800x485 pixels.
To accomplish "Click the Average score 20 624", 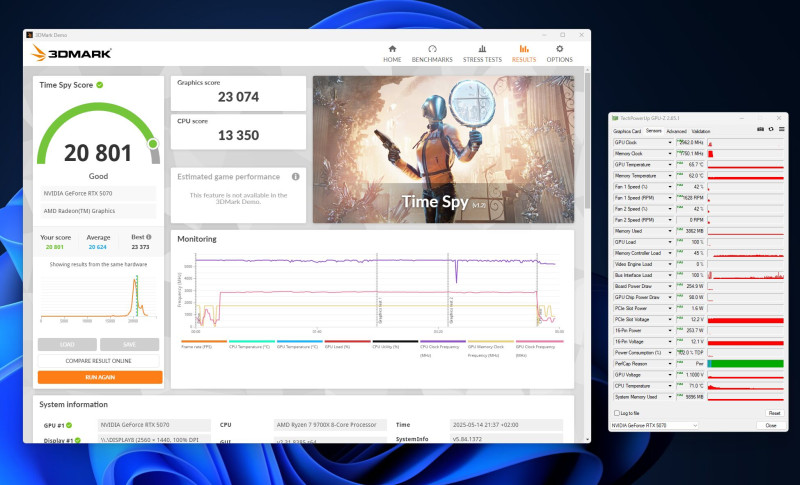I will pos(97,247).
